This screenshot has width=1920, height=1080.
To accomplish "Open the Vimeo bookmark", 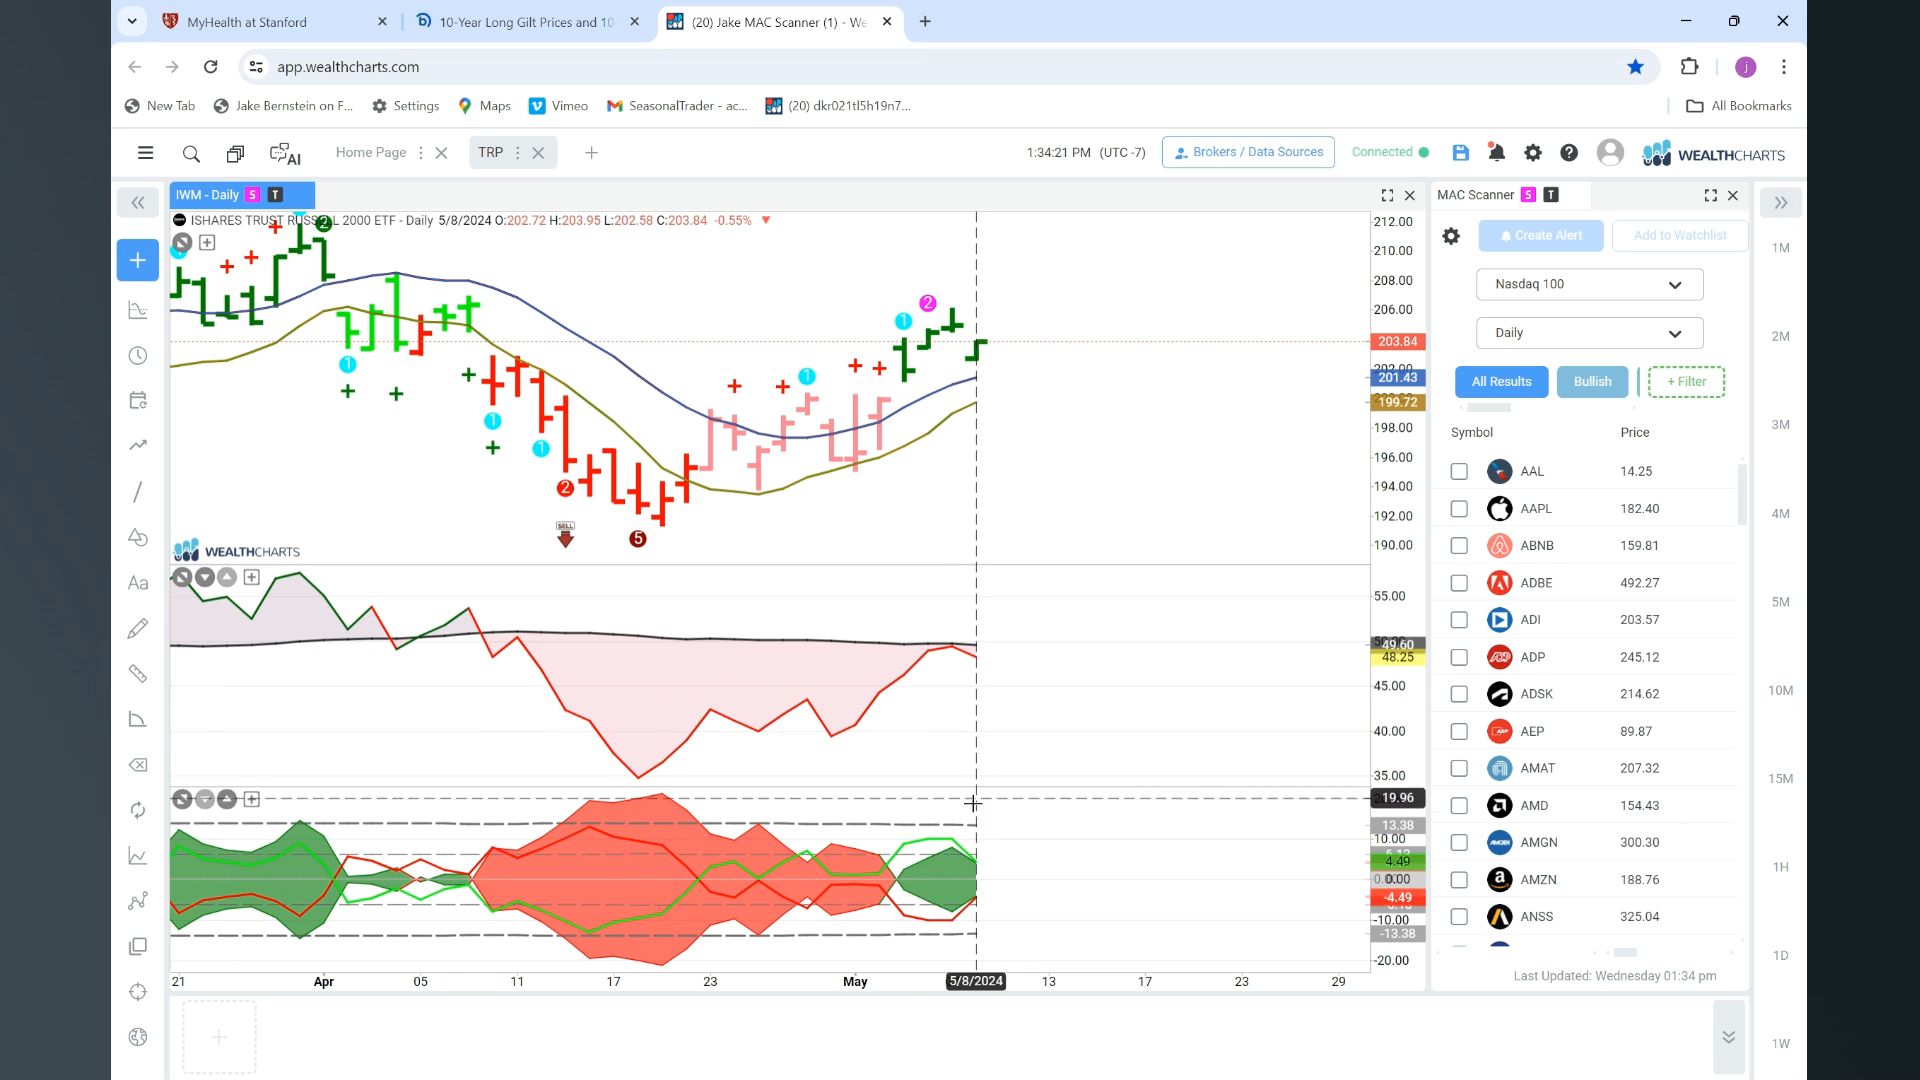I will tap(558, 106).
